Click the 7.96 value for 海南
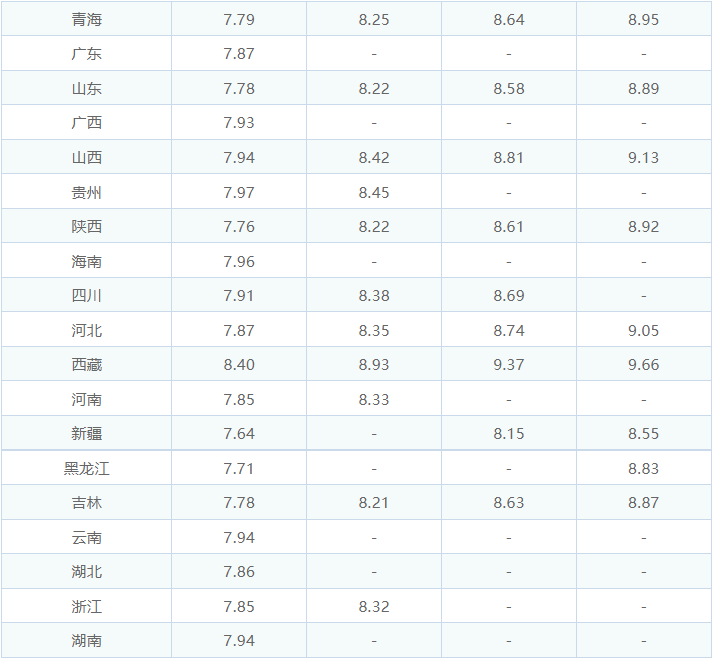The width and height of the screenshot is (714, 662). (x=239, y=262)
